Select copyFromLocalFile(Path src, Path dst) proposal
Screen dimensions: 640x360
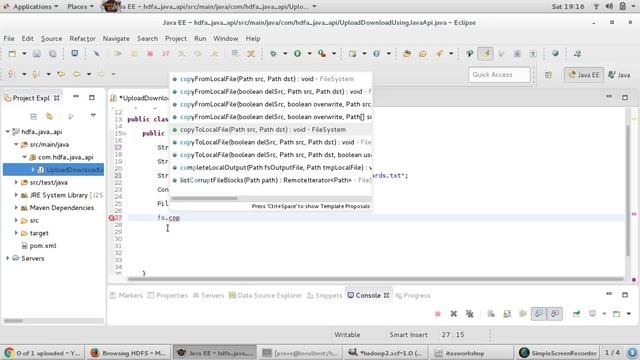(x=271, y=79)
